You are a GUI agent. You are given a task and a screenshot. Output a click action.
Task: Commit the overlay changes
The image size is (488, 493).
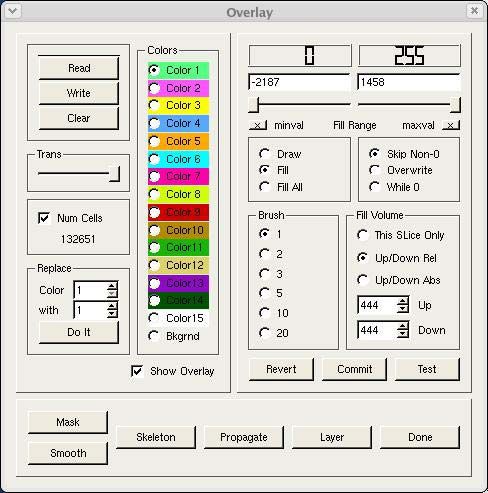pyautogui.click(x=354, y=369)
